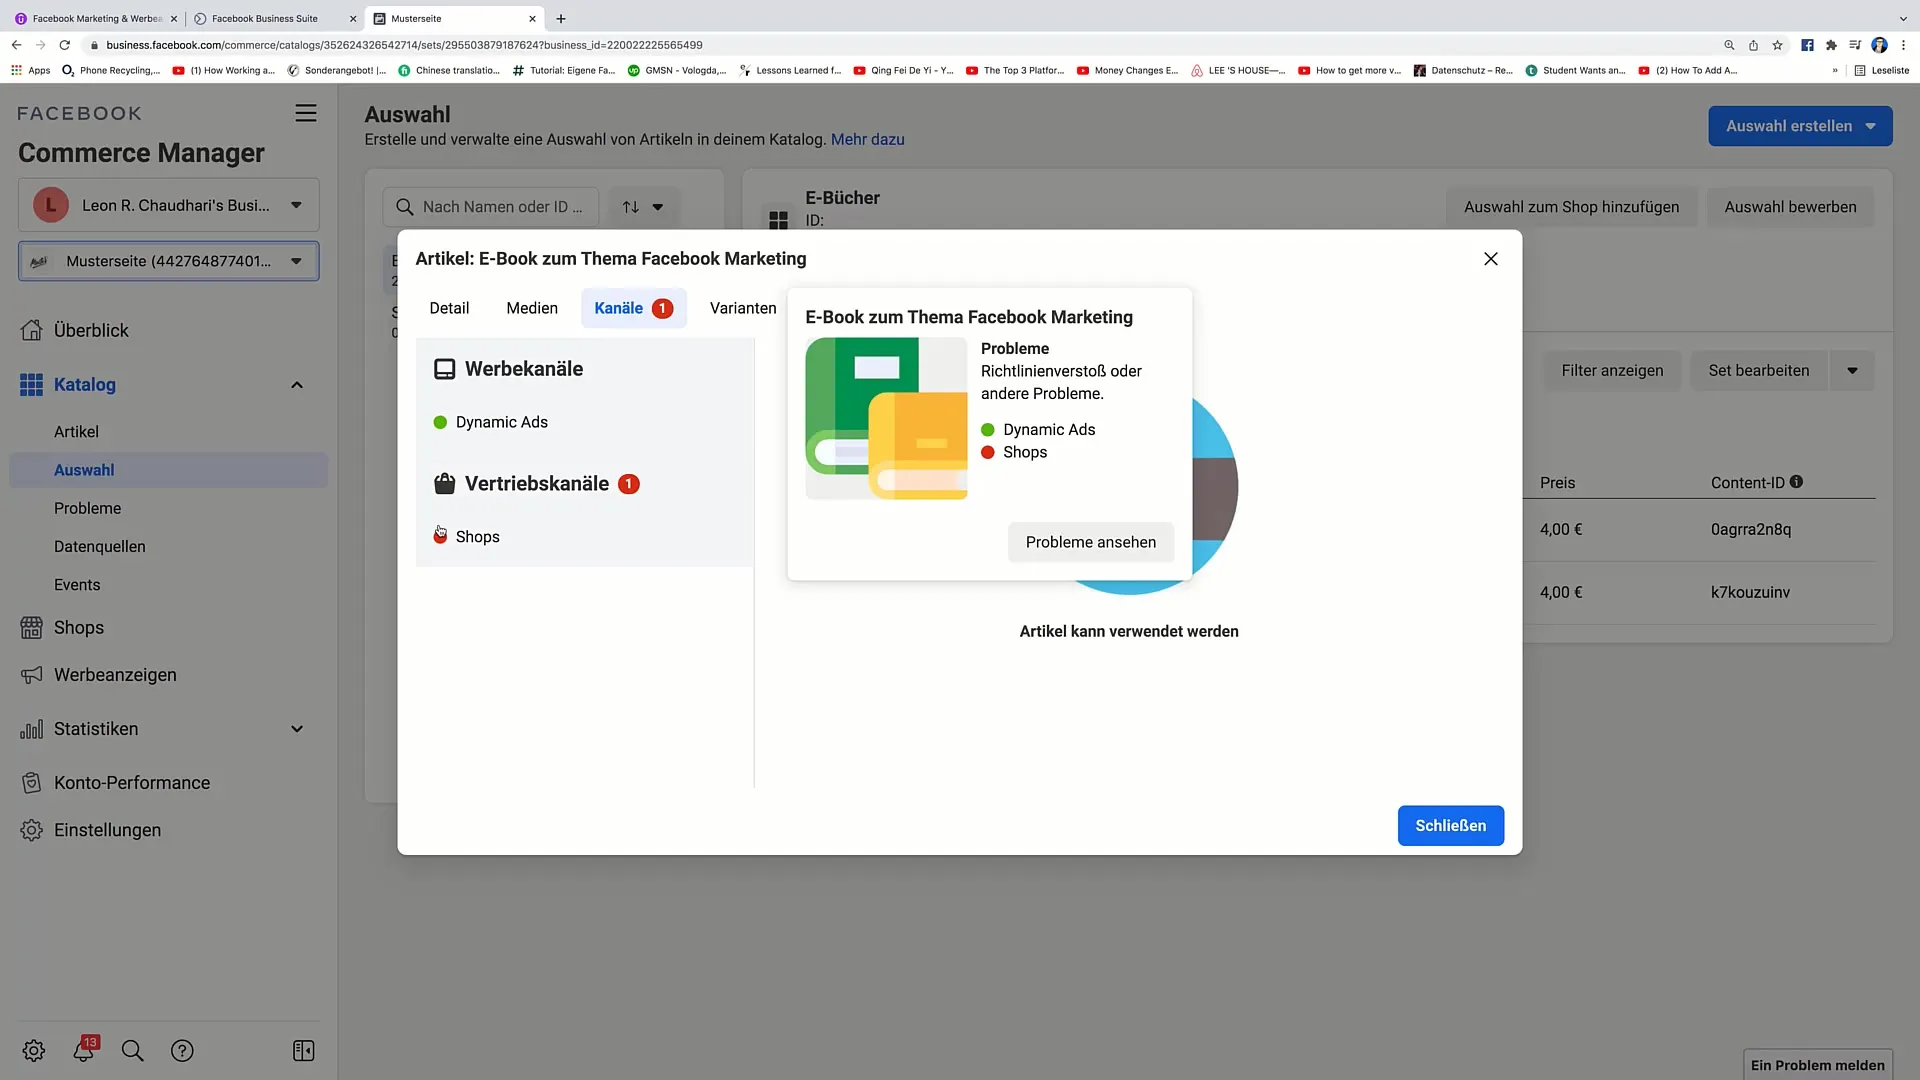The width and height of the screenshot is (1920, 1080).
Task: Switch to the Detail tab
Action: point(449,308)
